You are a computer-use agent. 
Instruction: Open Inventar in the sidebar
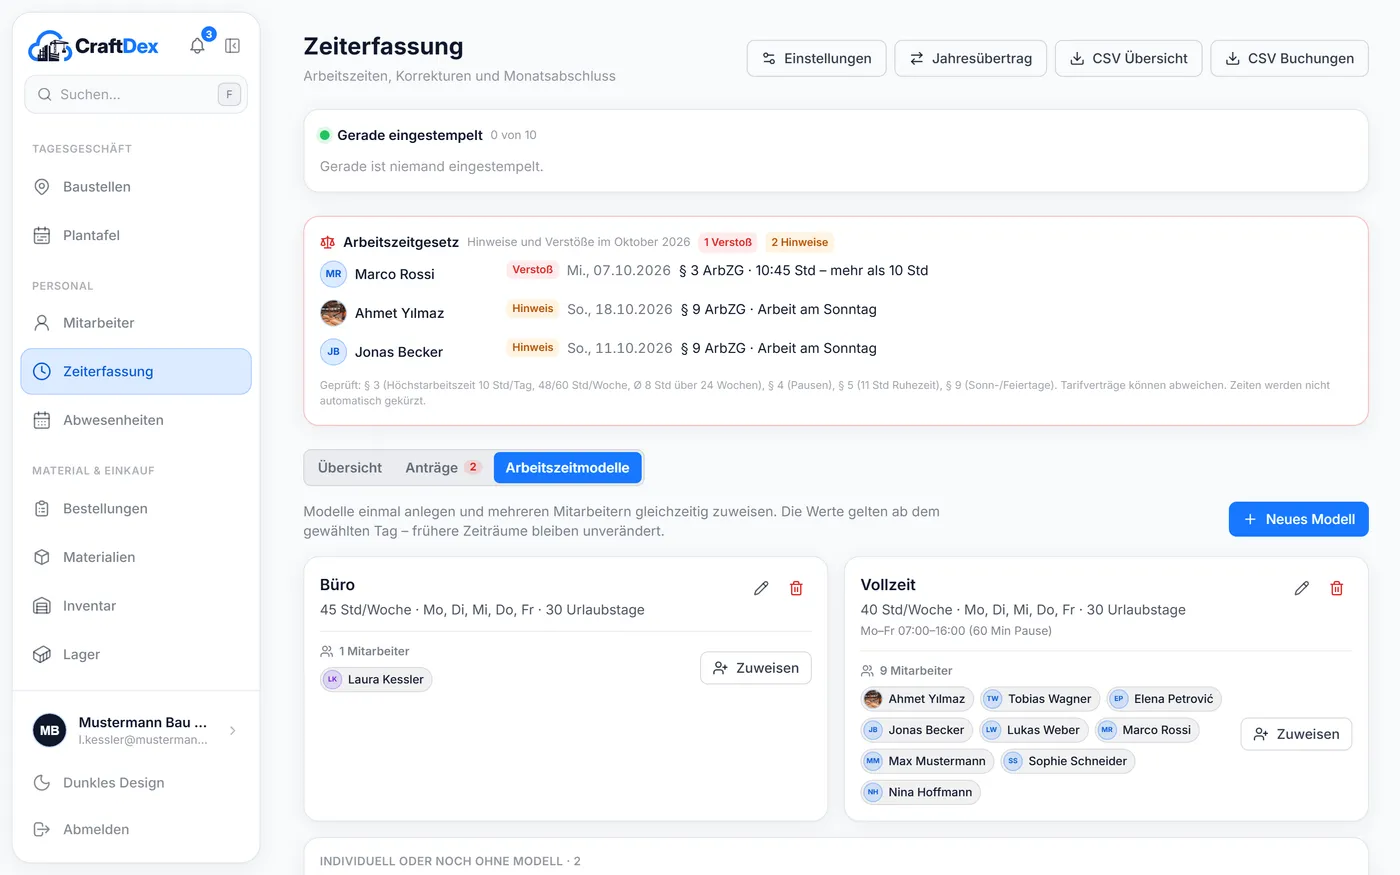[136, 606]
